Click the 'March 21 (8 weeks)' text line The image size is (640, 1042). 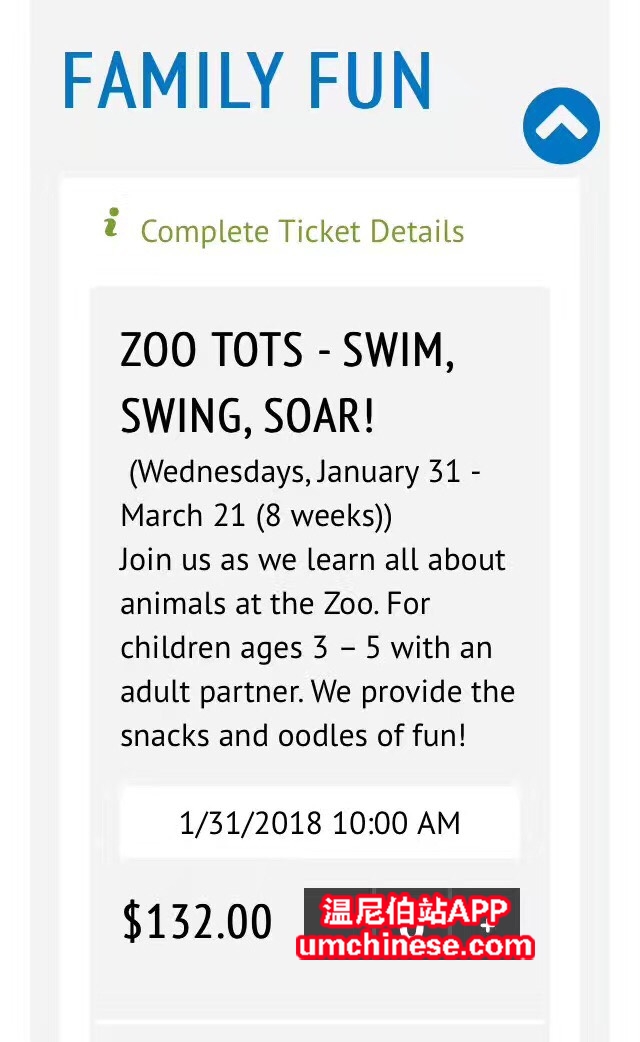(257, 516)
